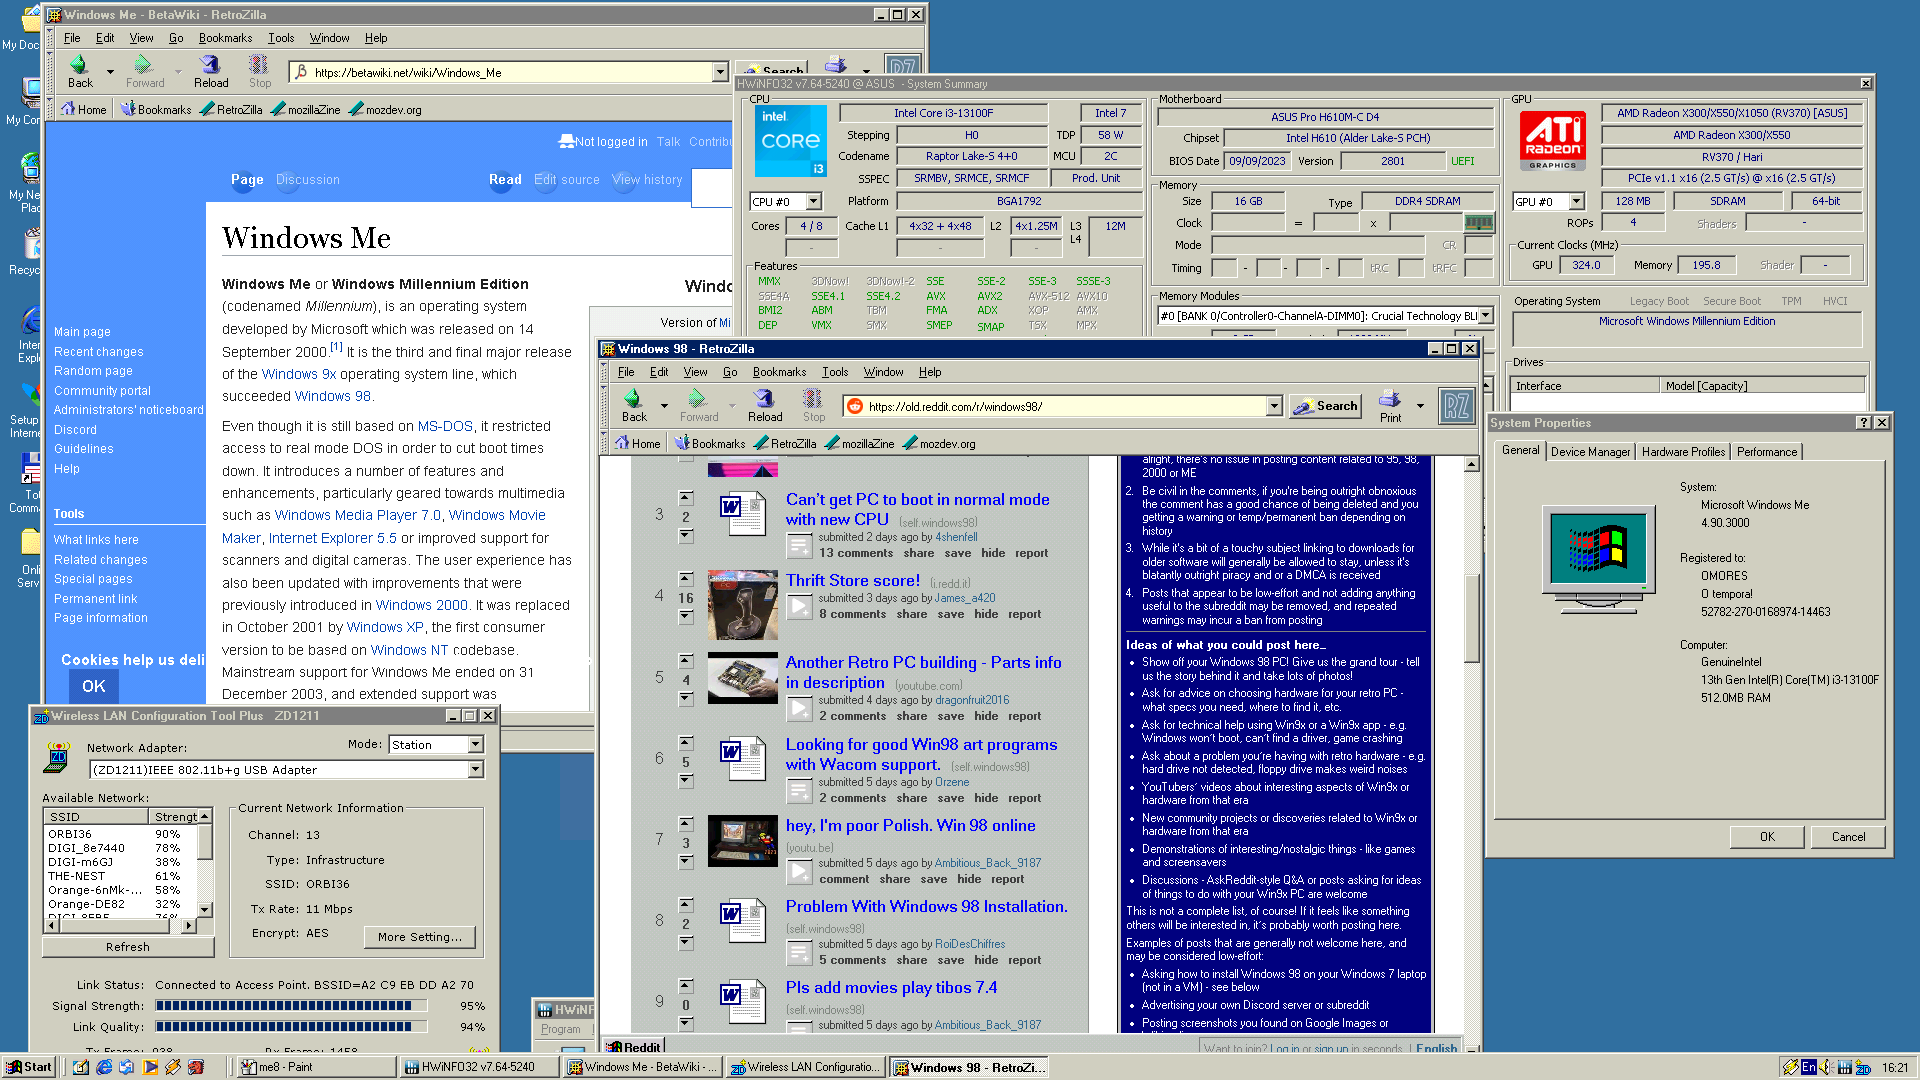Viewport: 1920px width, 1080px height.
Task: Click the Refresh networks button
Action: coord(127,946)
